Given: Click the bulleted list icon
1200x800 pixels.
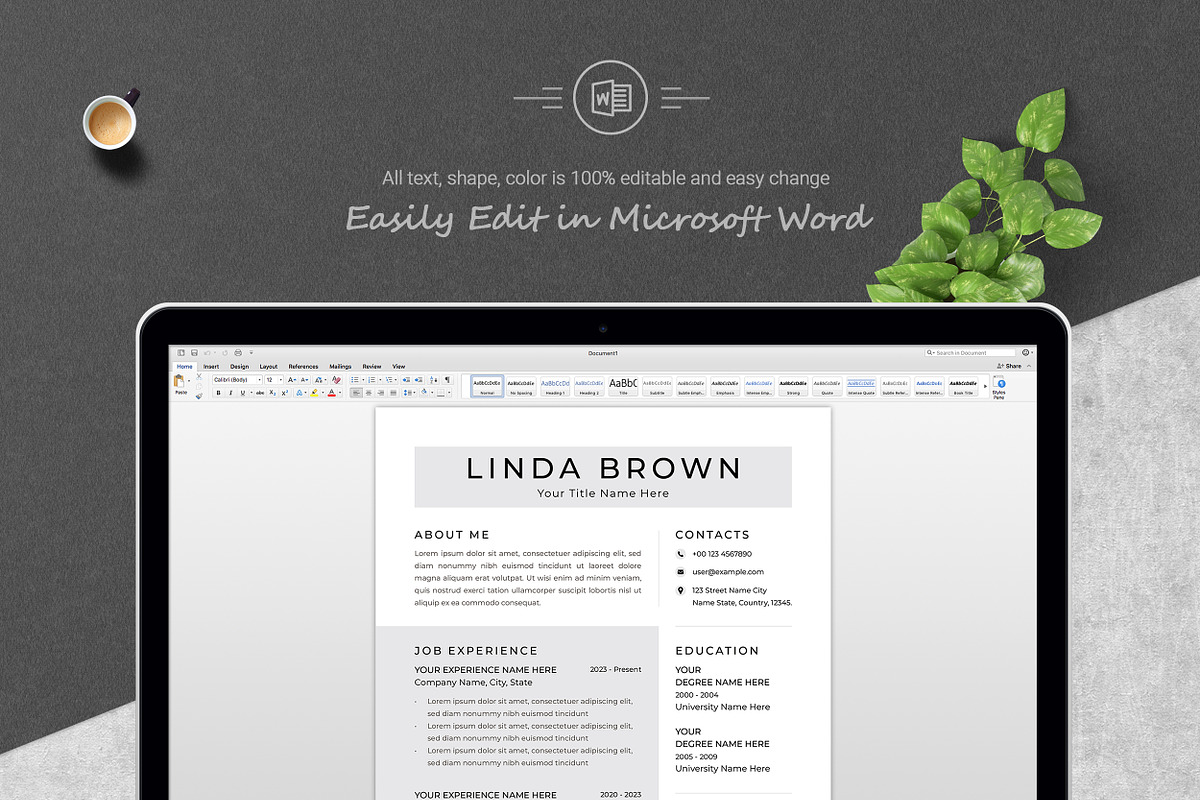Looking at the screenshot, I should [x=355, y=380].
